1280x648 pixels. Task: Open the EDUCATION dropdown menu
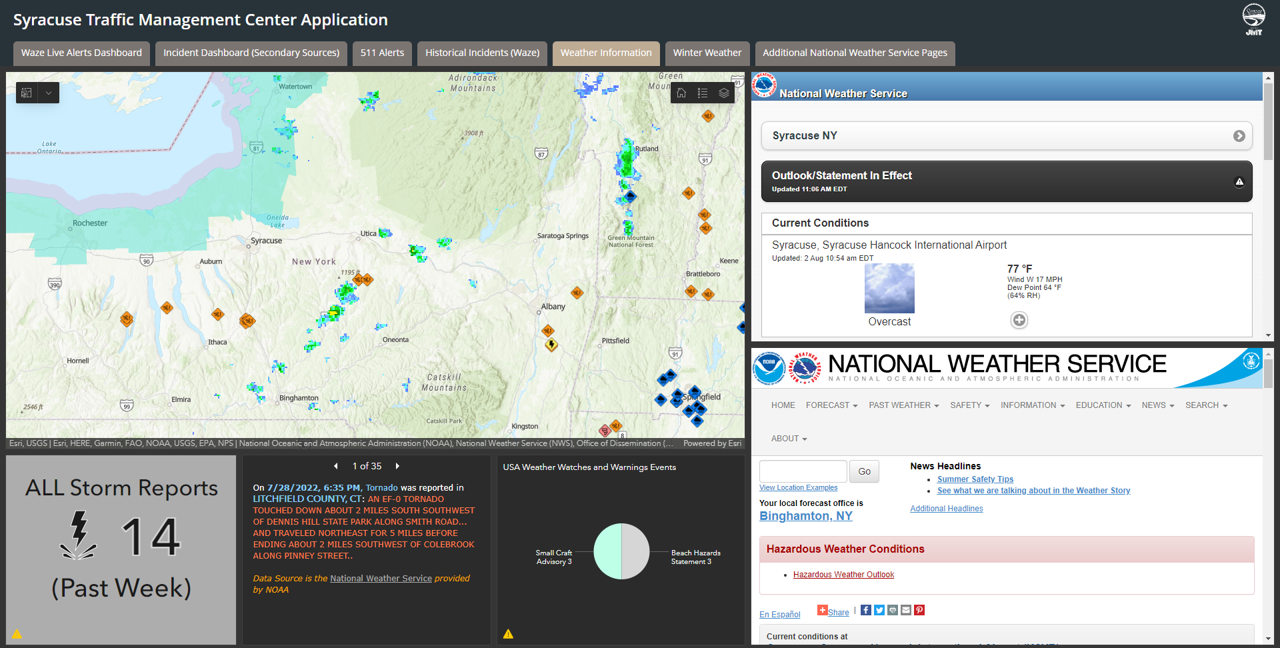click(1103, 405)
